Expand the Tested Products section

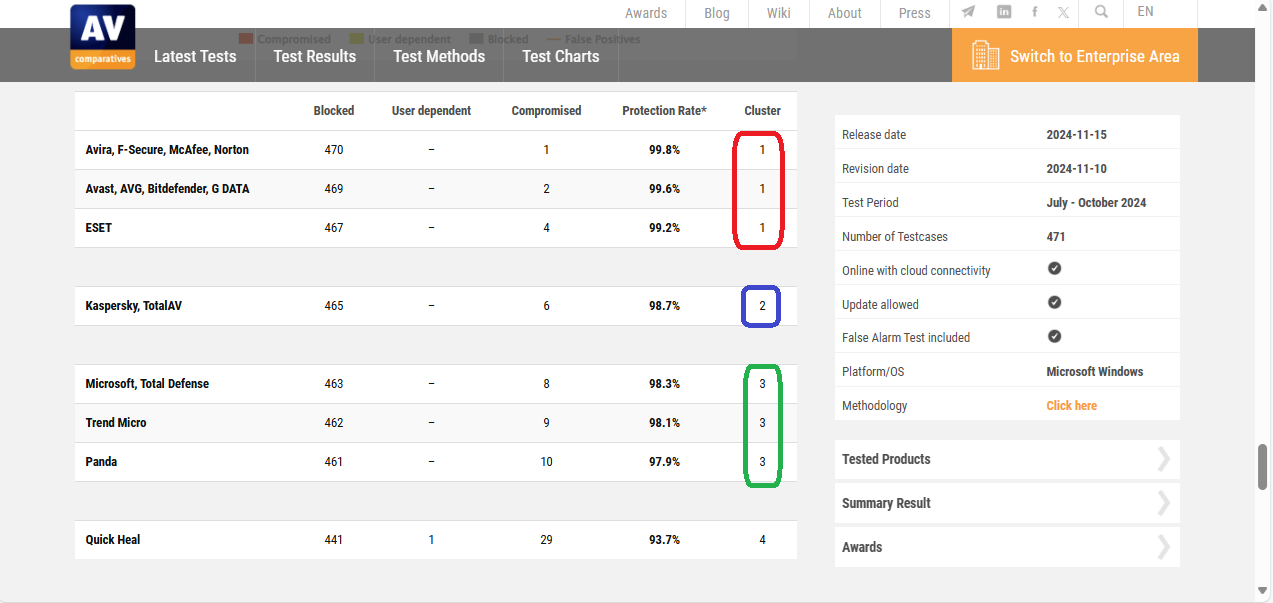tap(1007, 459)
